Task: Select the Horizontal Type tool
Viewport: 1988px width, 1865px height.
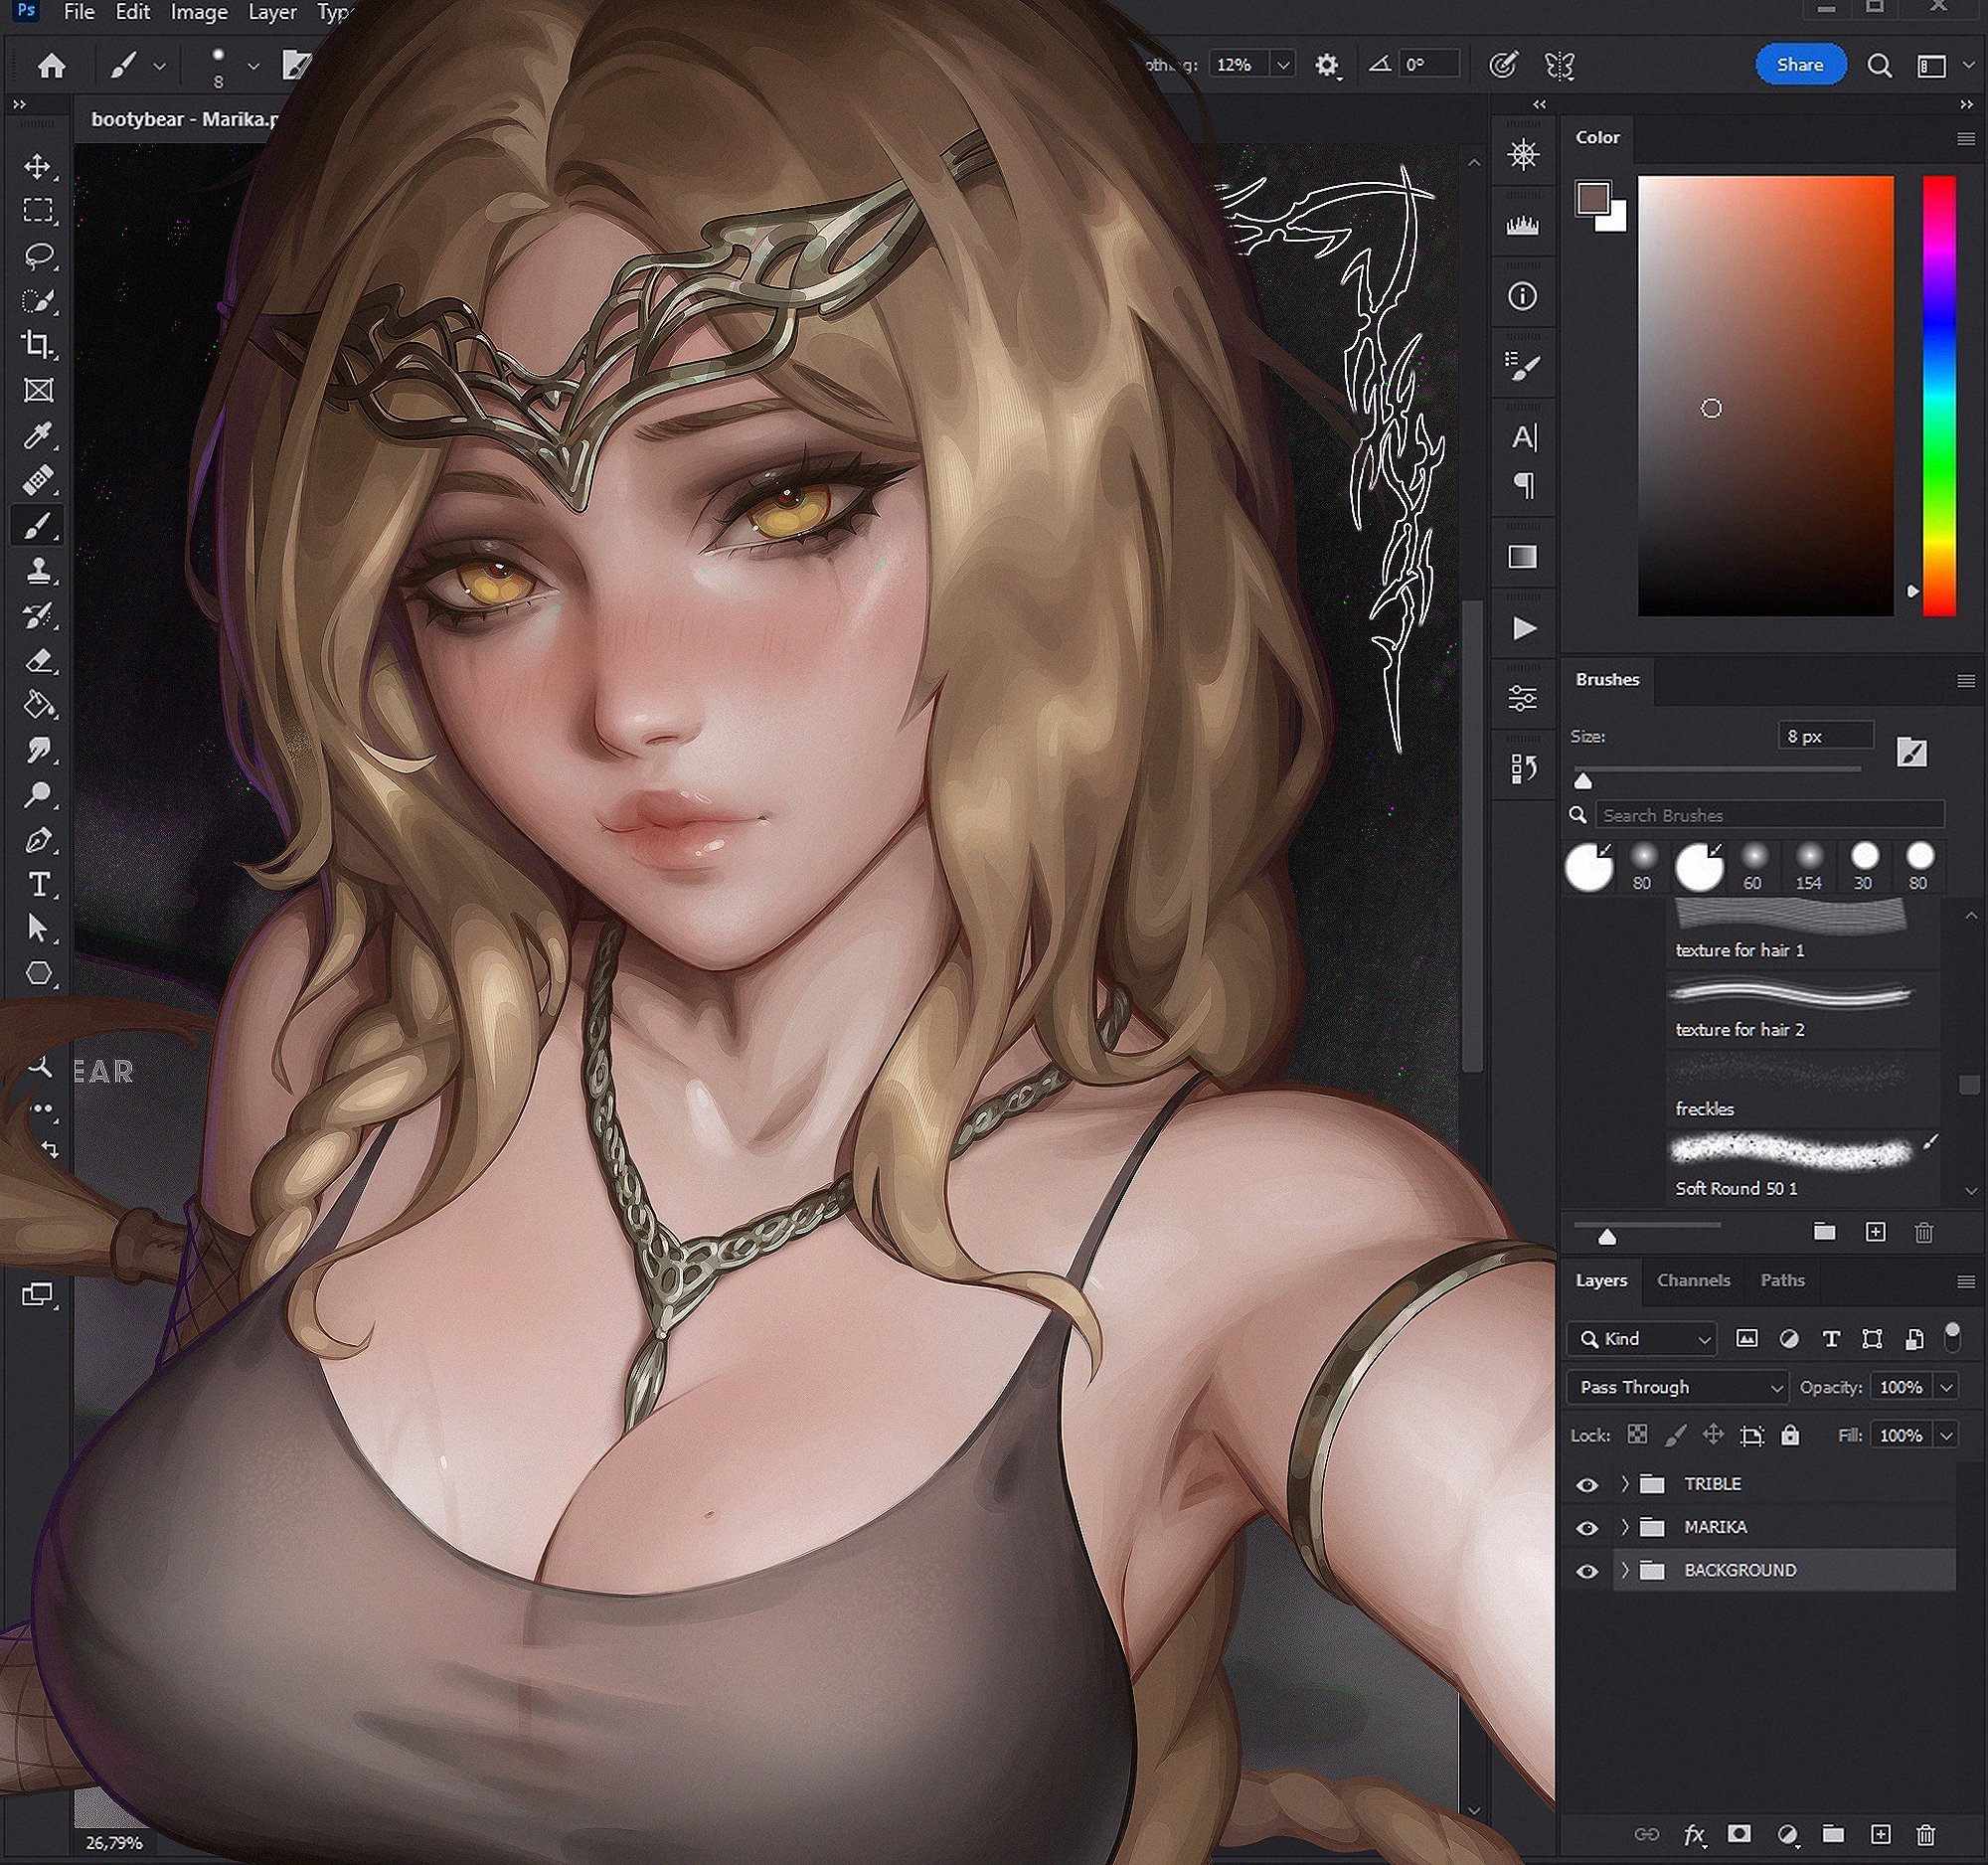Action: [x=38, y=884]
